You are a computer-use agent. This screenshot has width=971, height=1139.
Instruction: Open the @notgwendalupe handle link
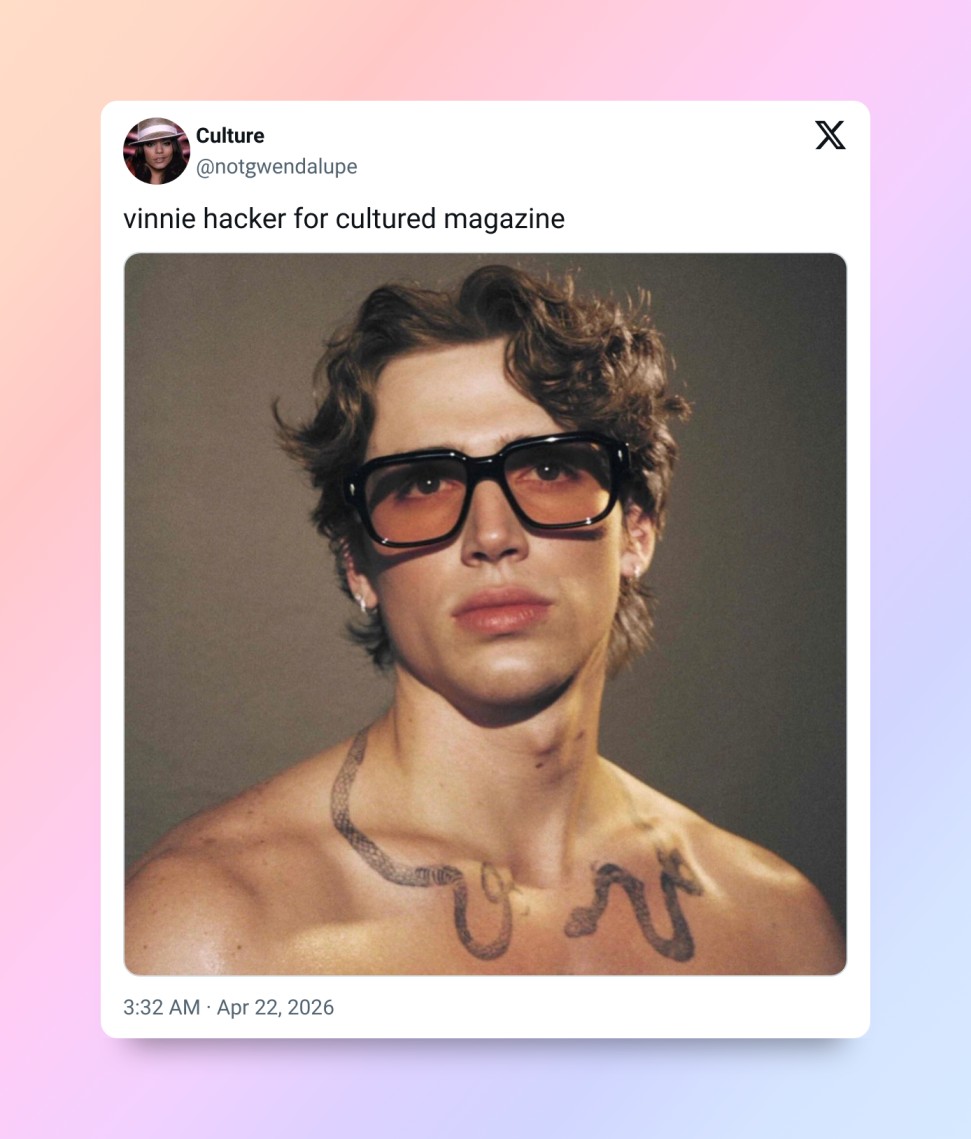click(x=277, y=167)
